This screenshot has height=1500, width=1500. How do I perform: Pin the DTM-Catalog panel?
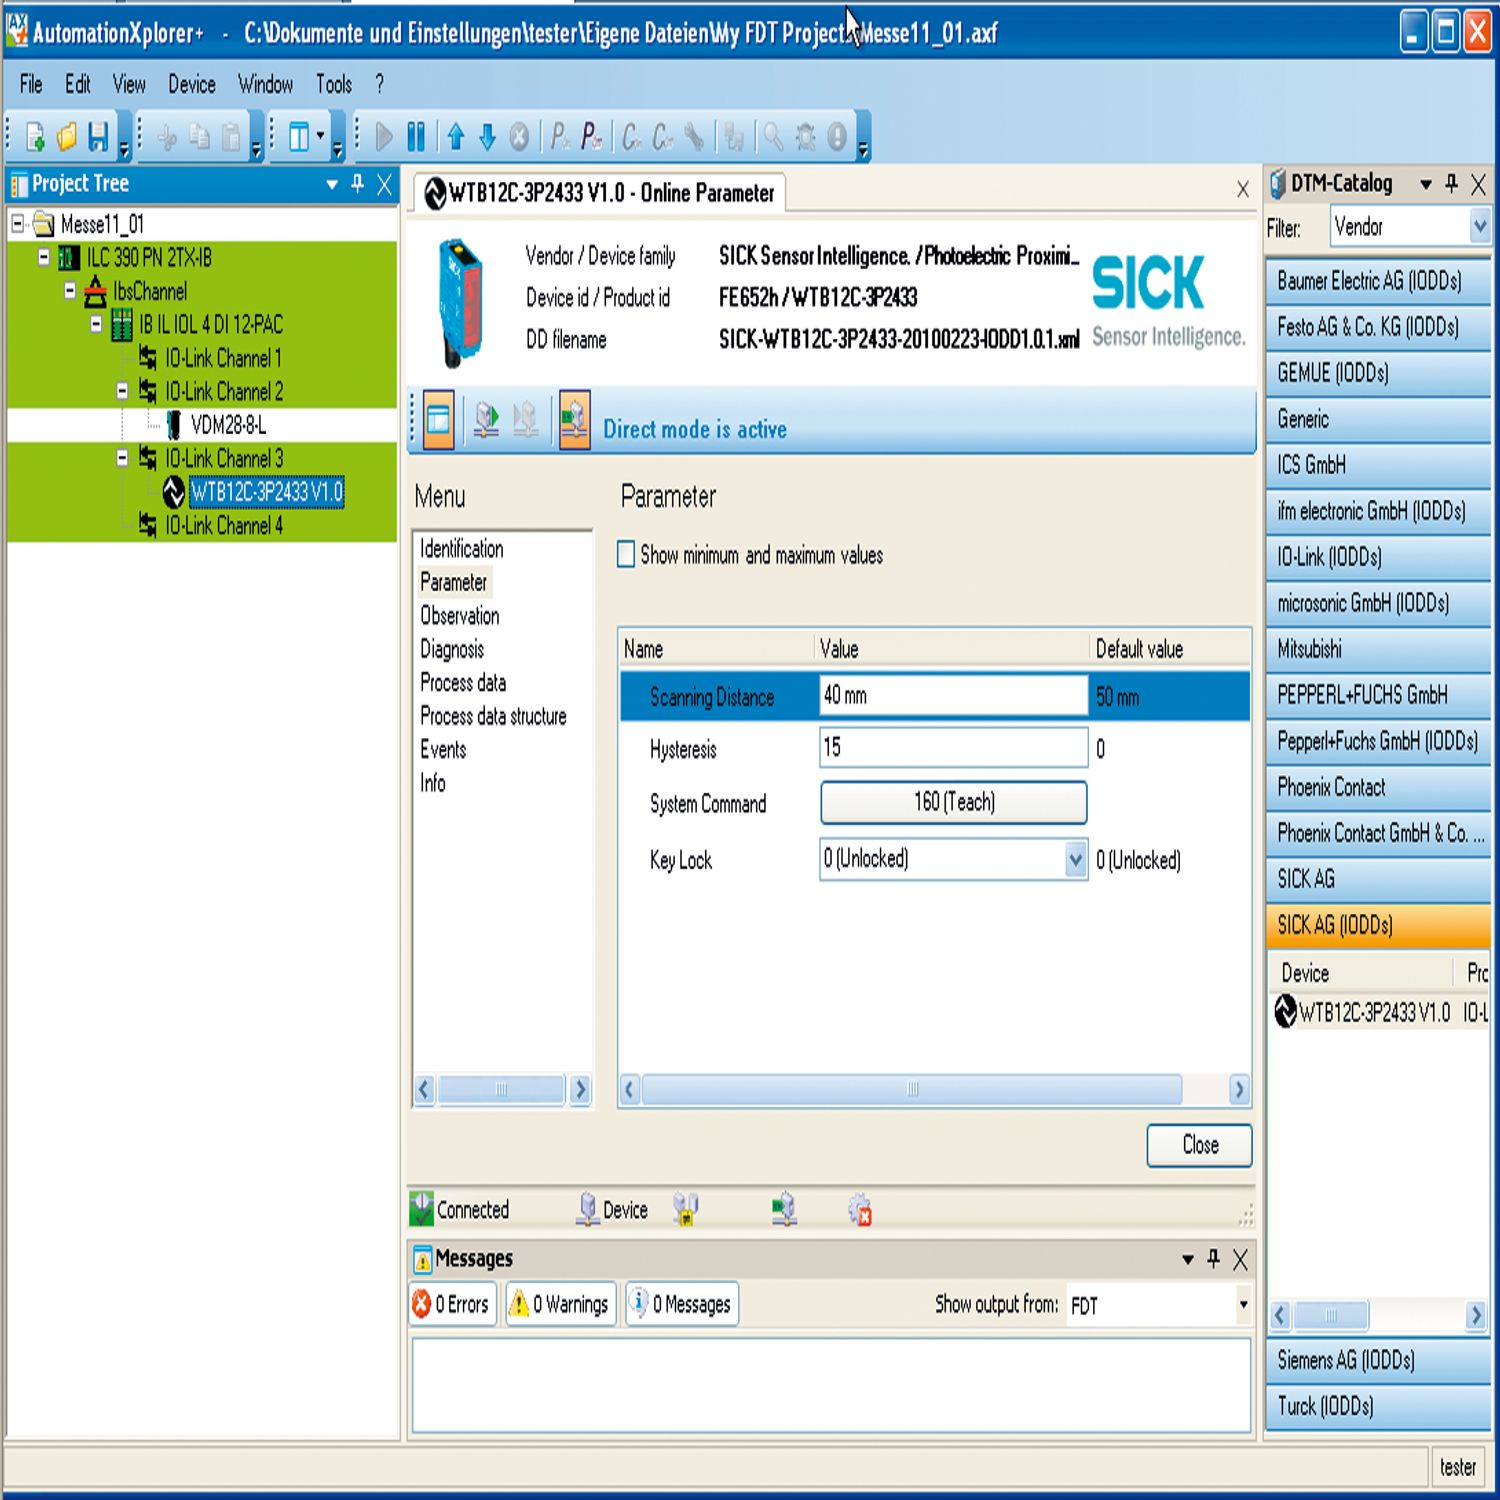click(x=1452, y=183)
